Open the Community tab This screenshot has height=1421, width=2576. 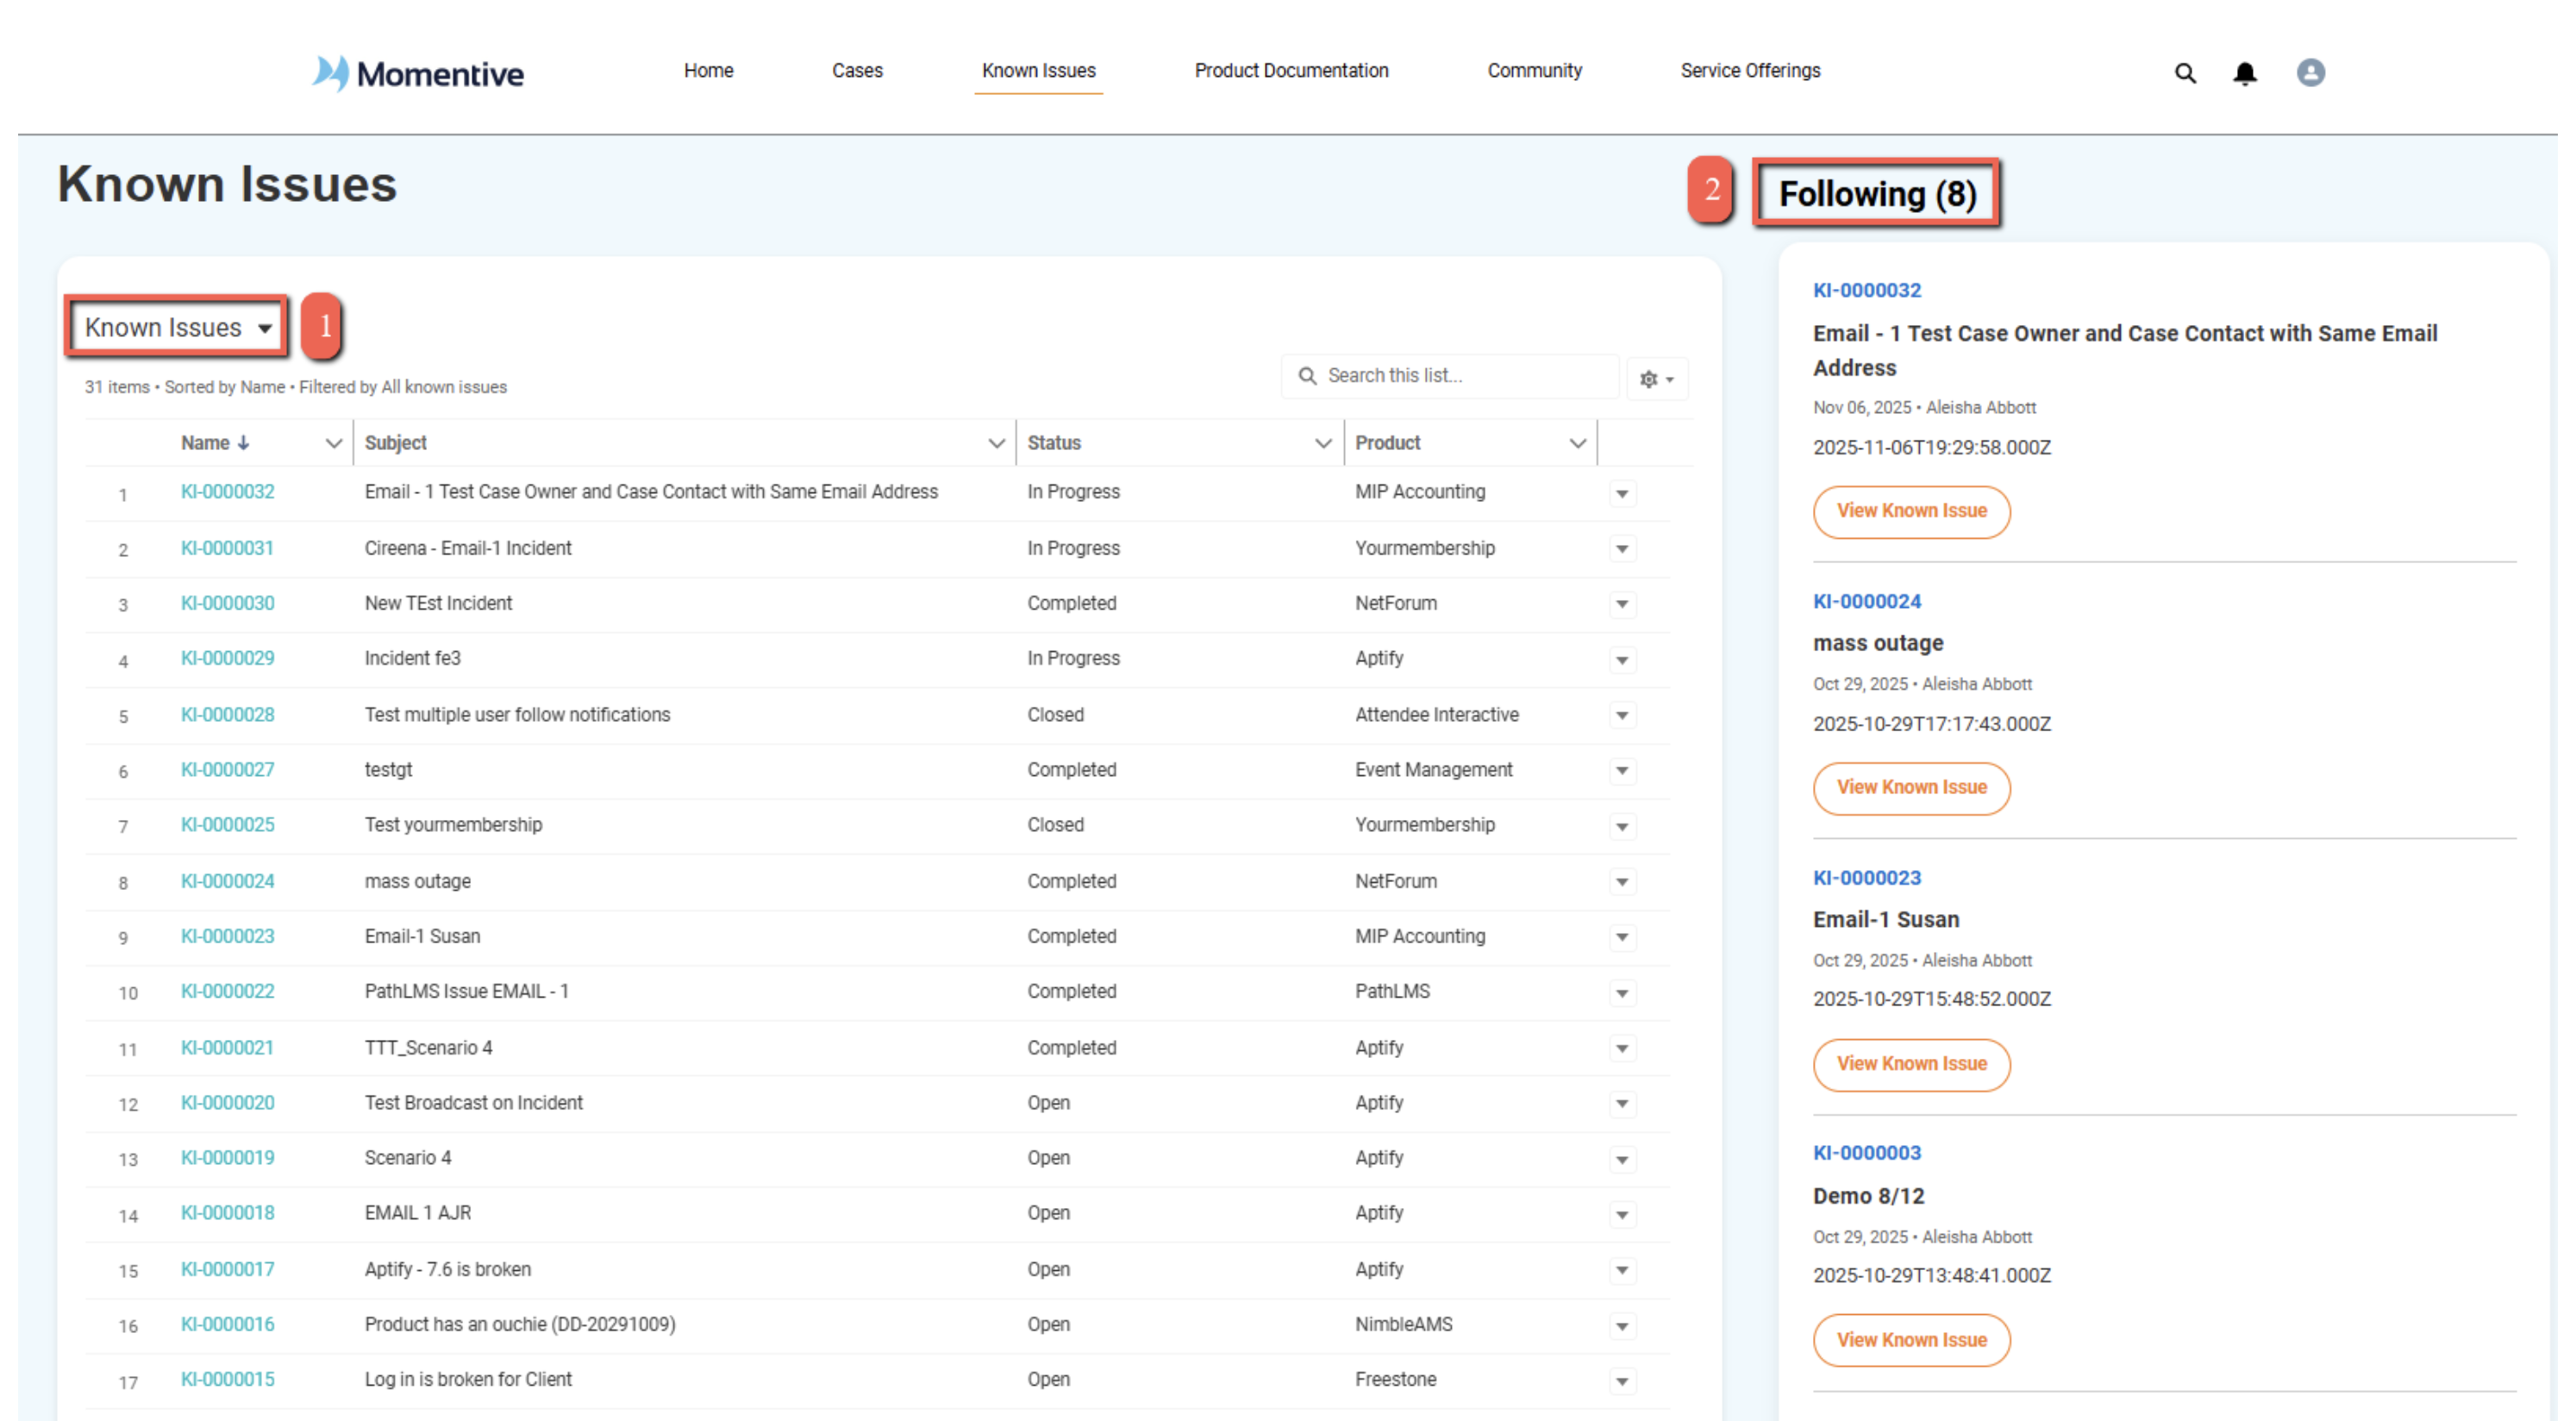tap(1534, 71)
